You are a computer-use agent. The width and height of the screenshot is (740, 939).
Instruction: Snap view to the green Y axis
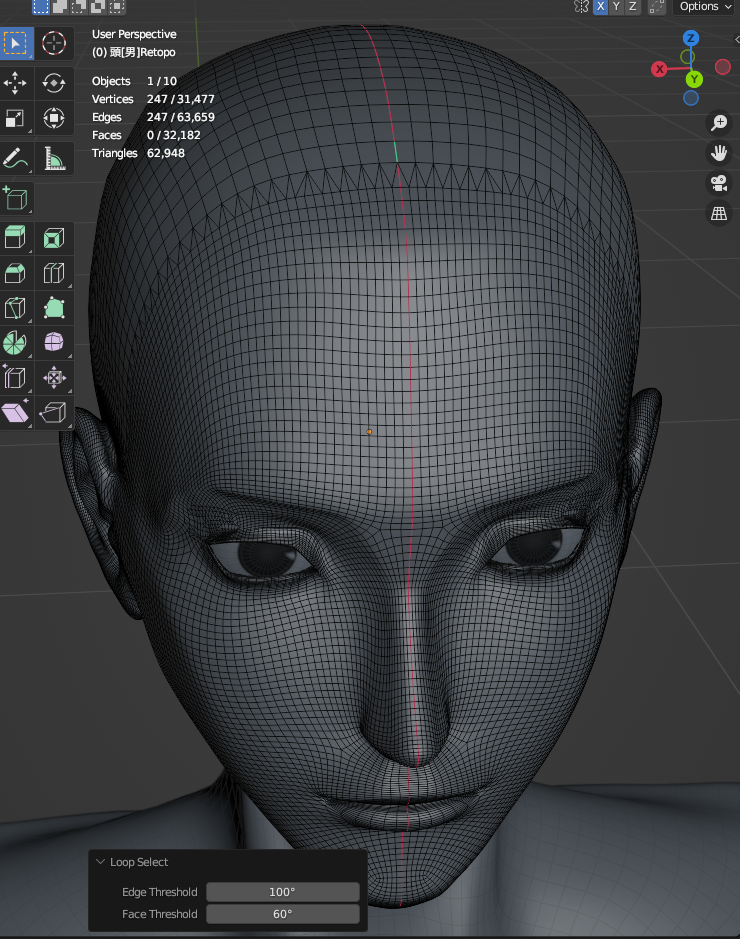tap(694, 79)
